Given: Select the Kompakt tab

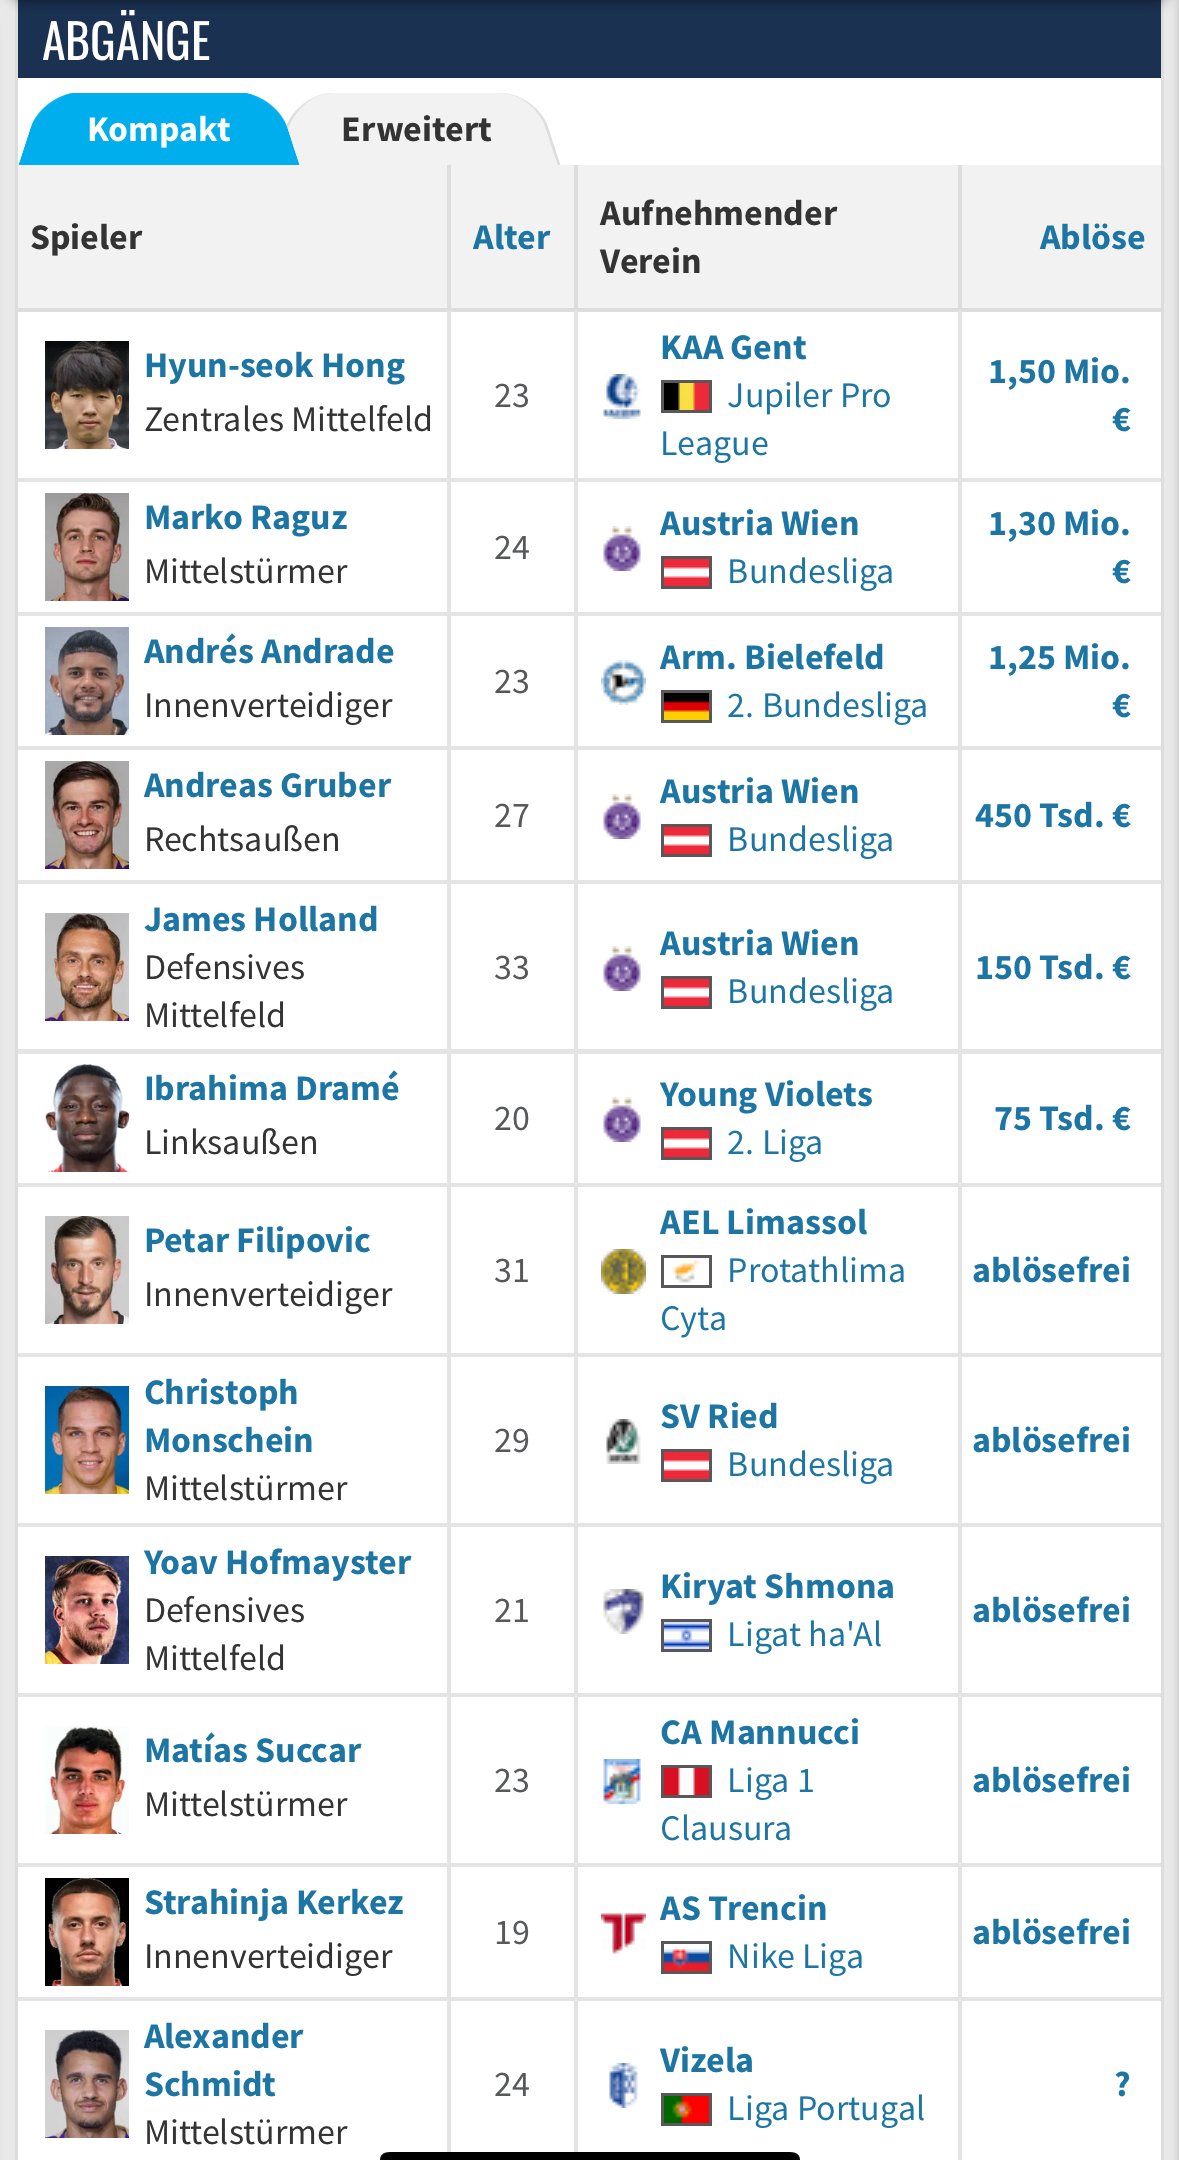Looking at the screenshot, I should 159,130.
